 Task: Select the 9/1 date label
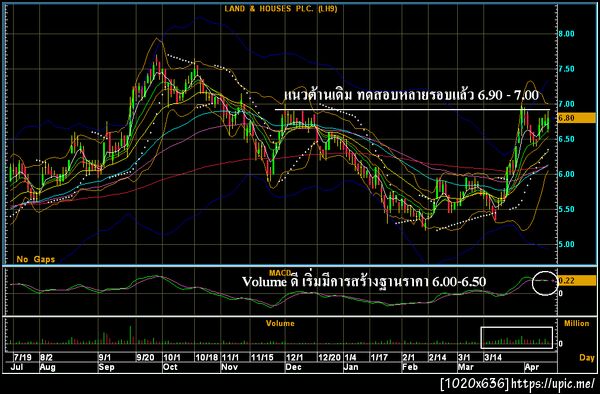pos(105,358)
